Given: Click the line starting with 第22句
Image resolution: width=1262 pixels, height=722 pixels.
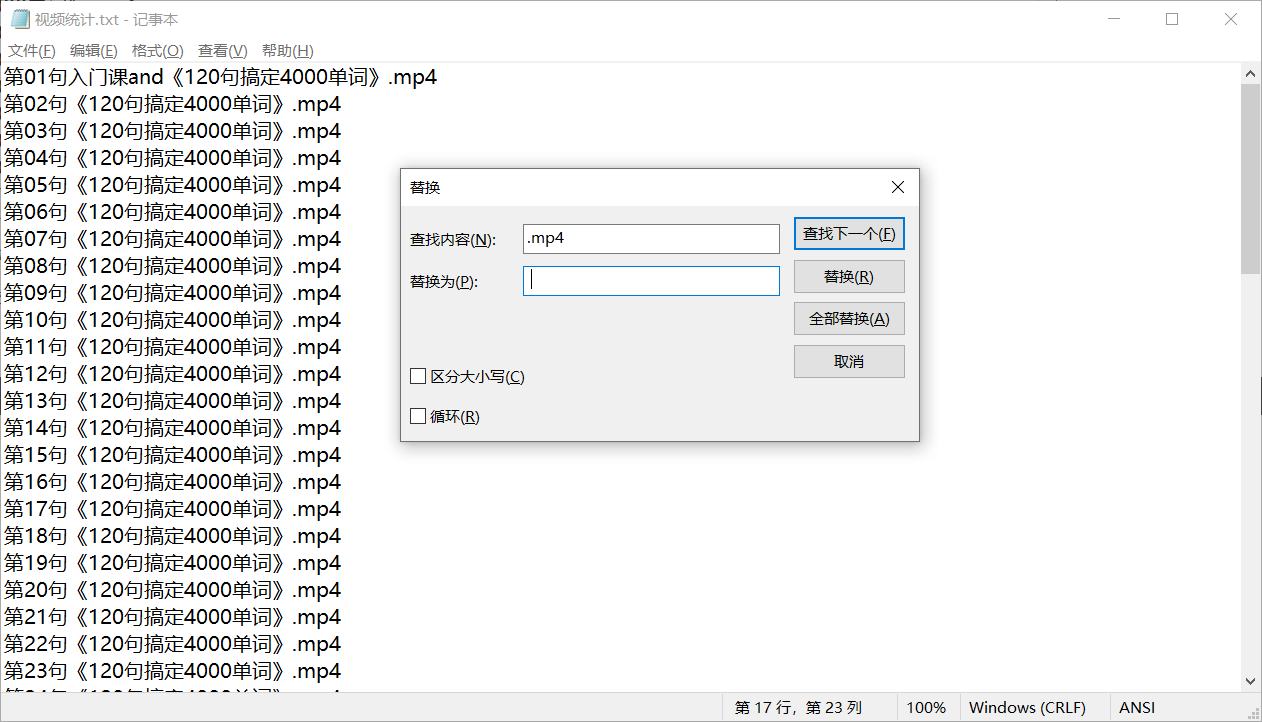Looking at the screenshot, I should coord(172,644).
